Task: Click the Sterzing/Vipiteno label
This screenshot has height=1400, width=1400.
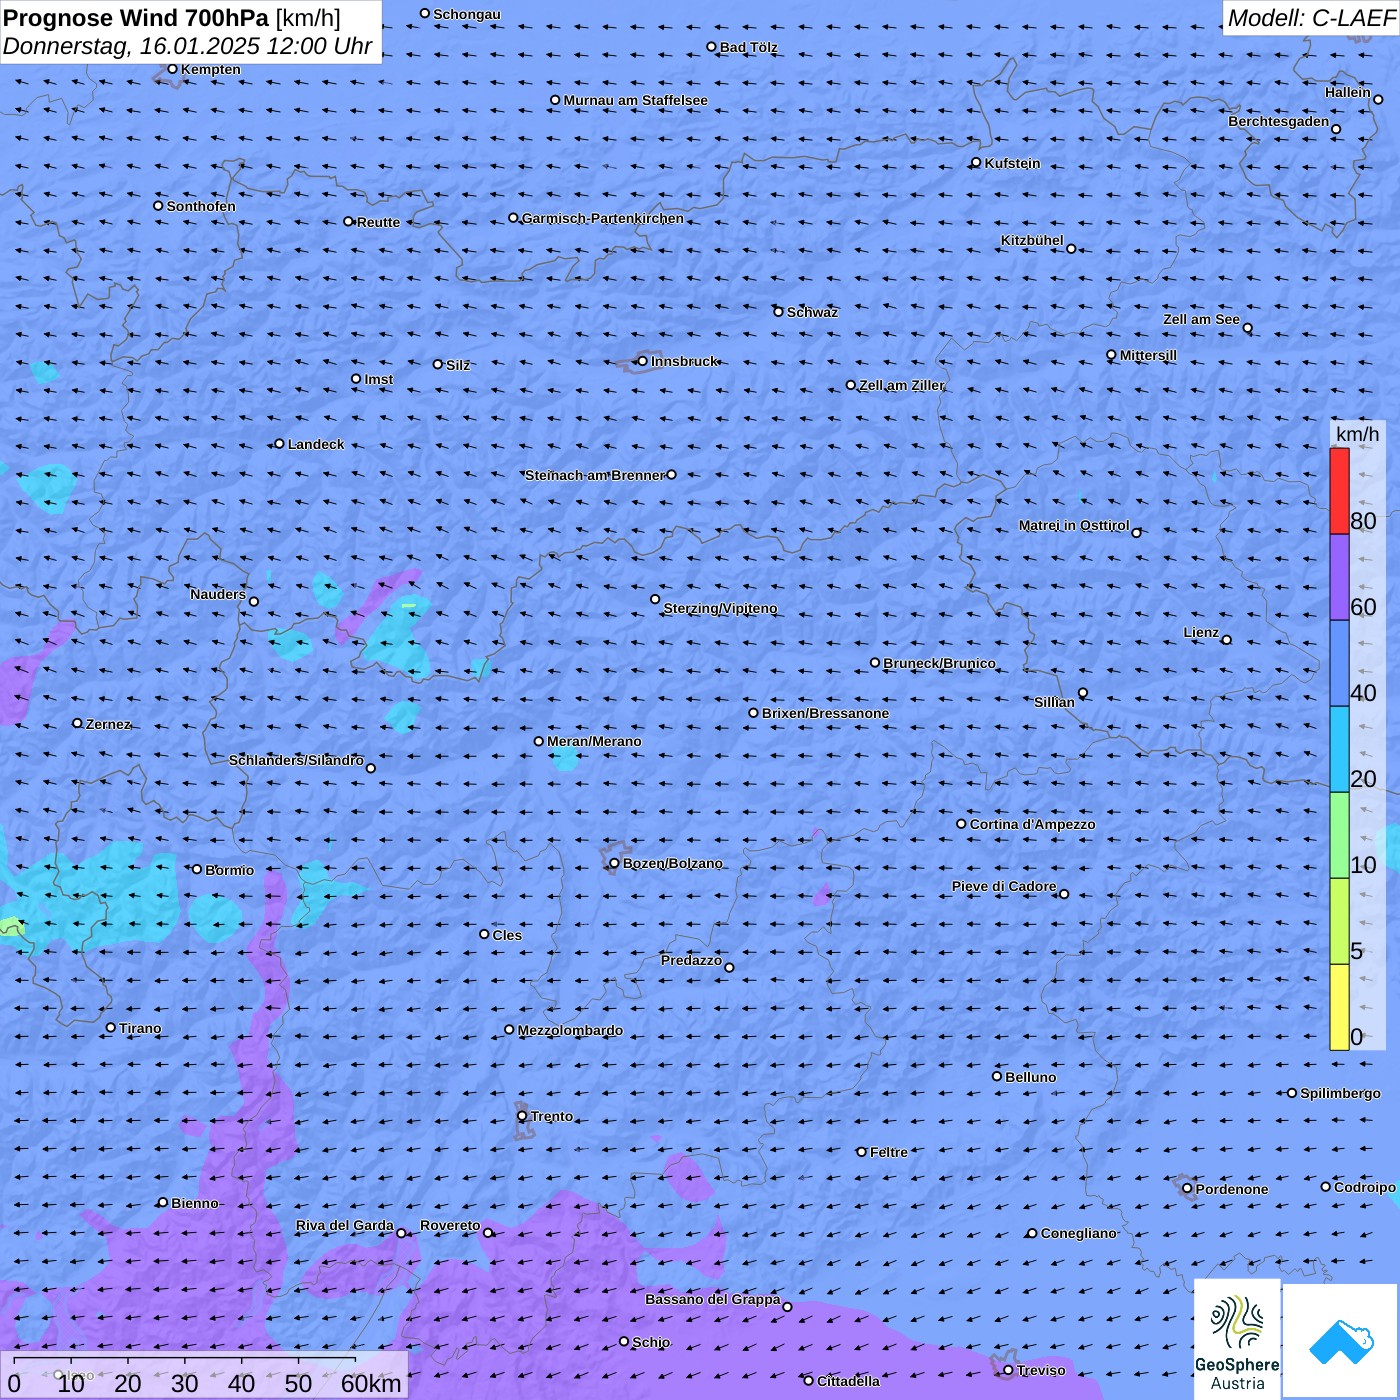Action: click(720, 608)
